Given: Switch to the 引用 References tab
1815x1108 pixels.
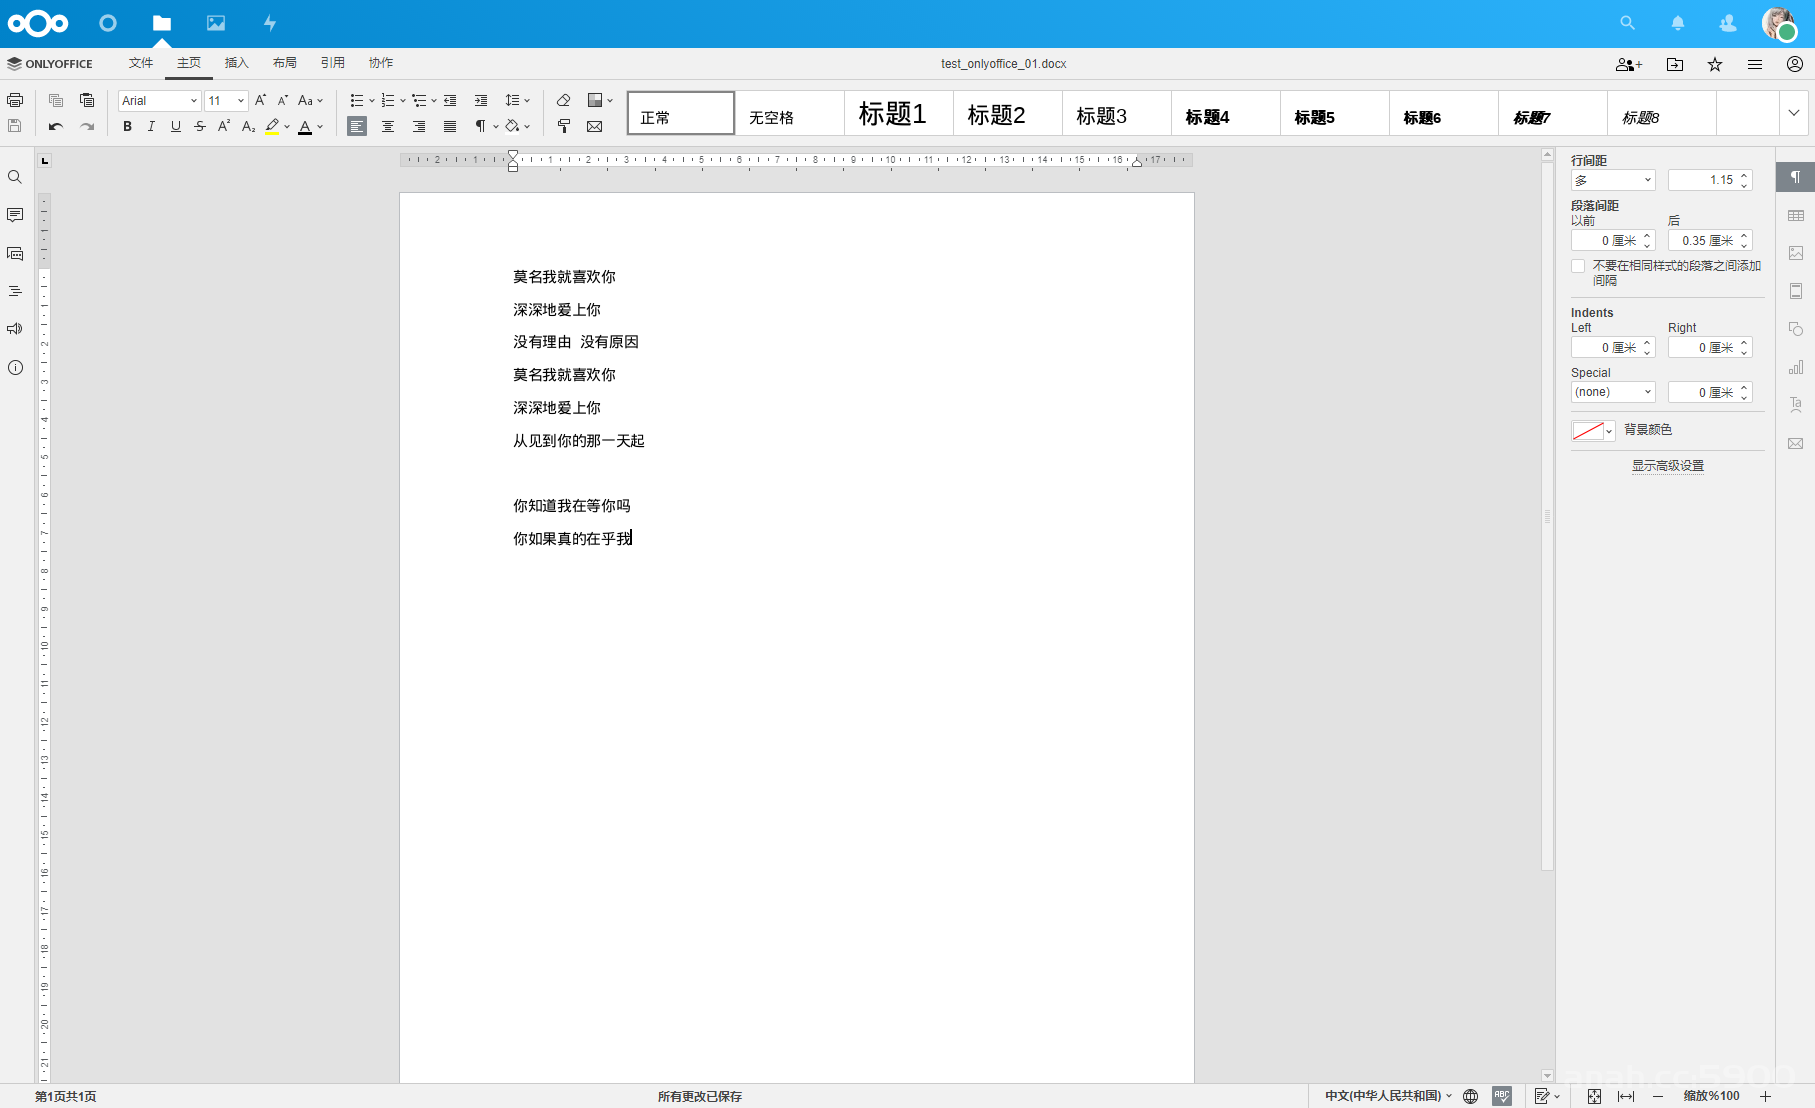Looking at the screenshot, I should (x=333, y=63).
